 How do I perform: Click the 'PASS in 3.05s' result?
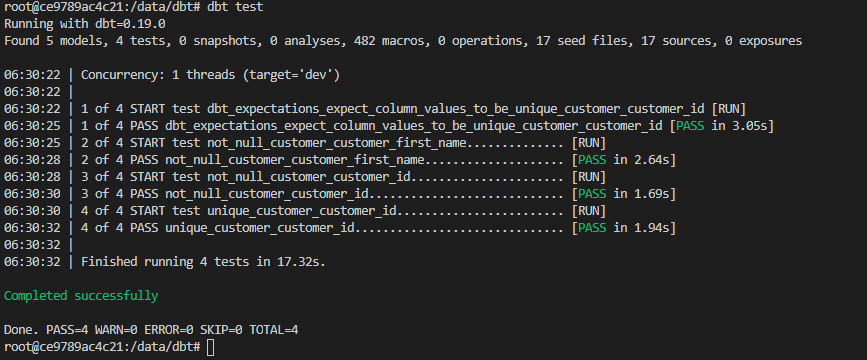coord(721,126)
